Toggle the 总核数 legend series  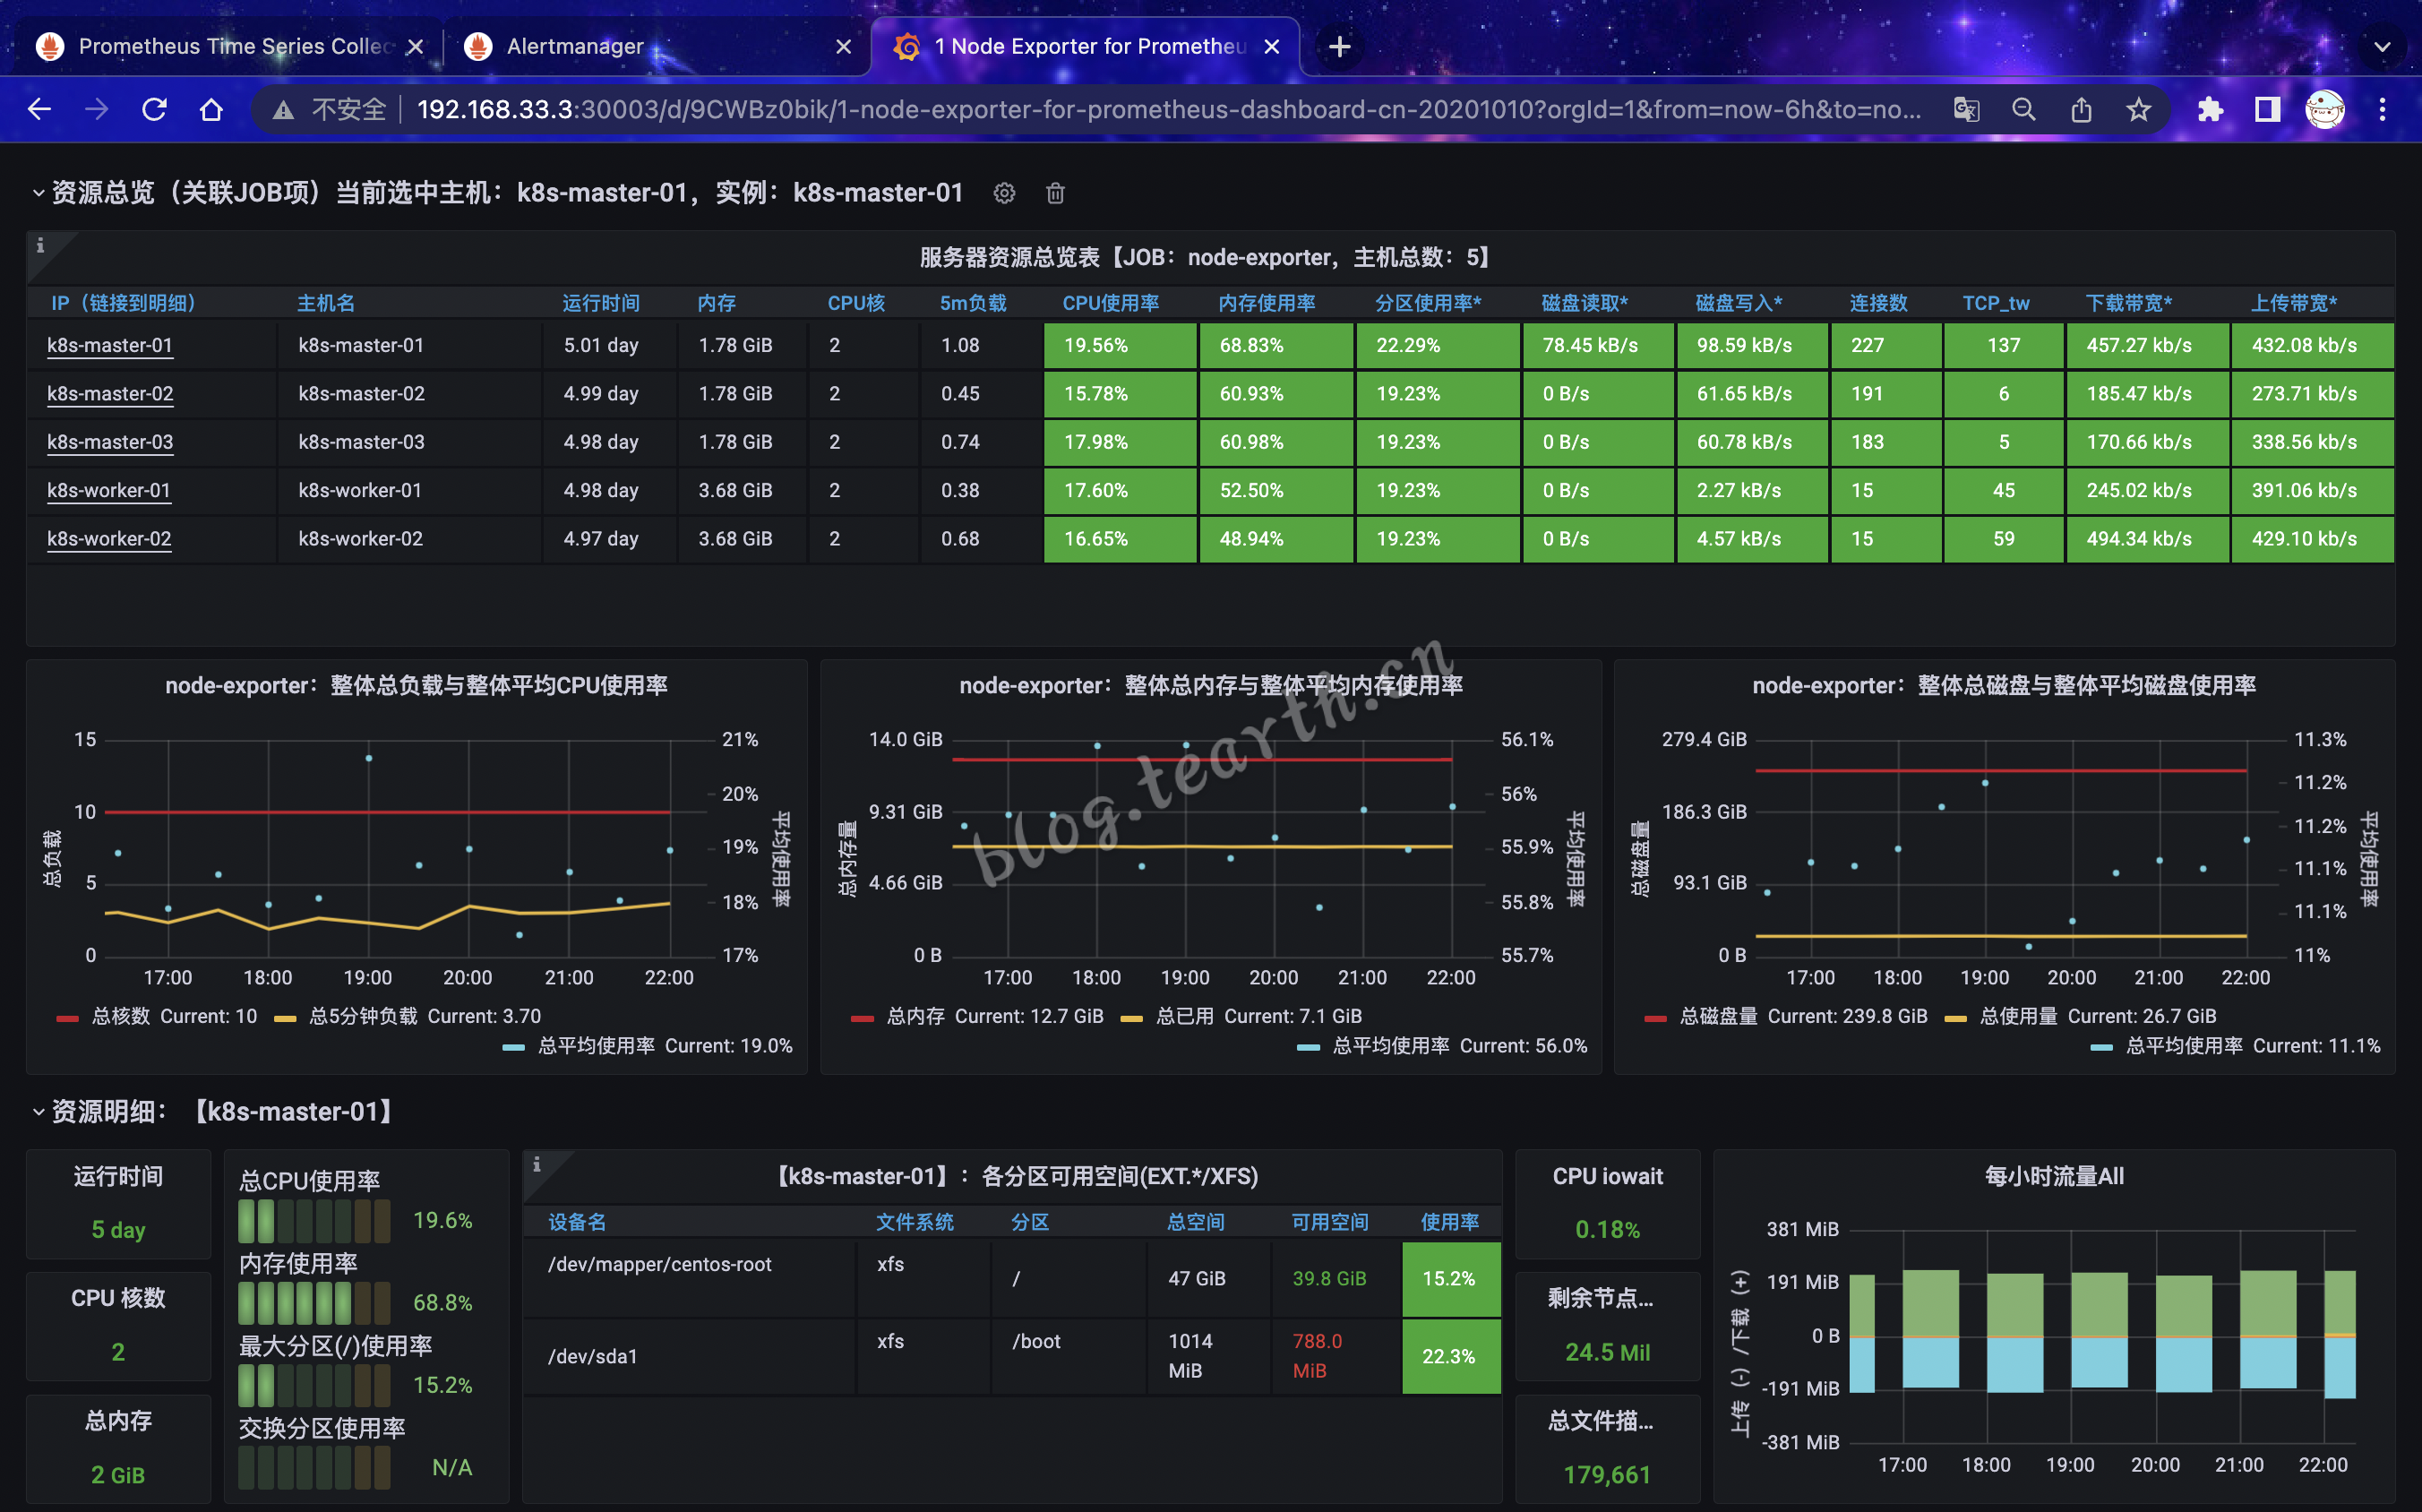[x=120, y=1016]
